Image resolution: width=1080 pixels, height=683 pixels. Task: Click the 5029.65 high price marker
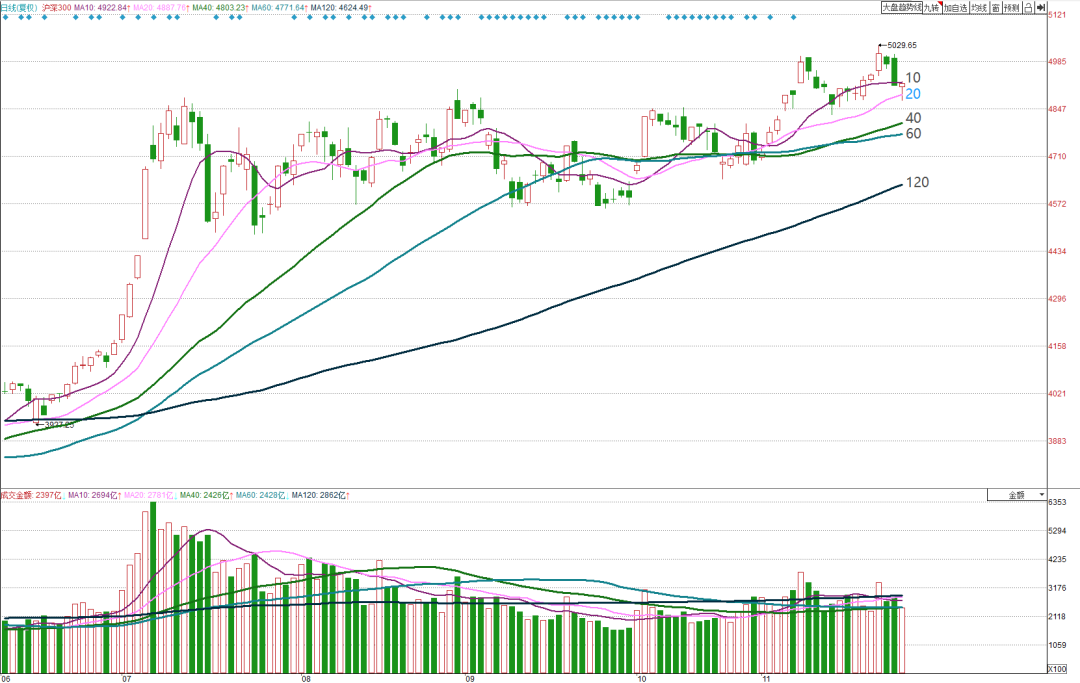point(902,45)
